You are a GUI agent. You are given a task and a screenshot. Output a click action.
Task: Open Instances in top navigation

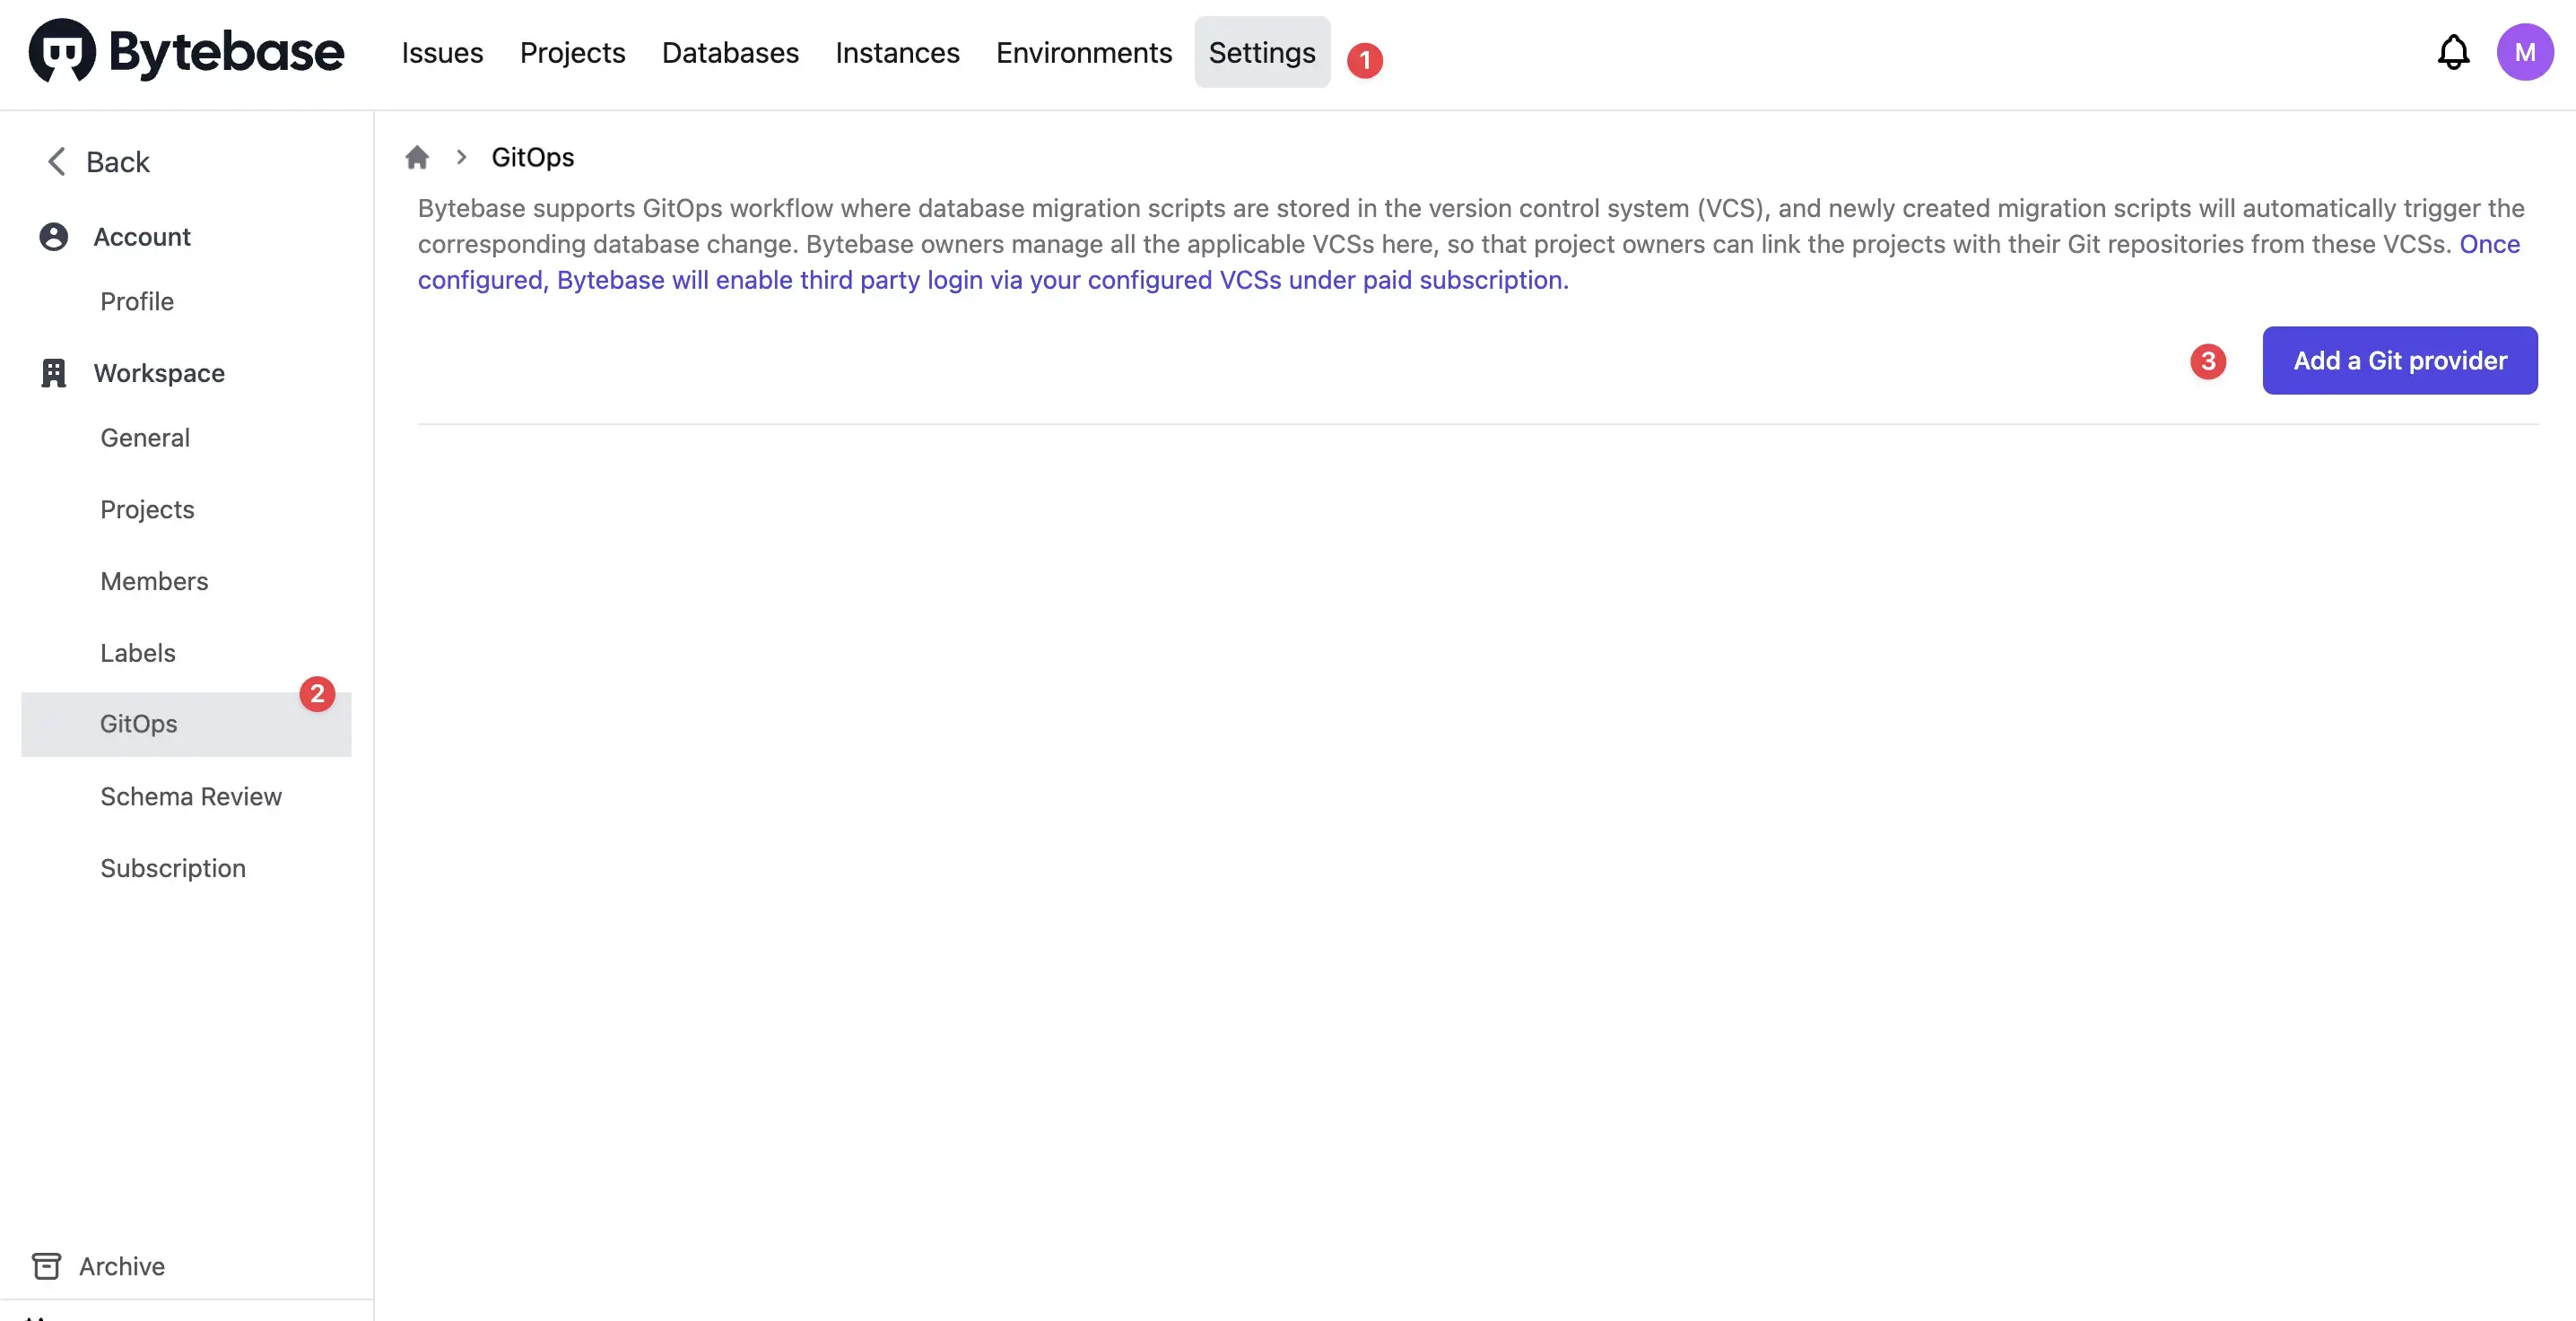897,52
